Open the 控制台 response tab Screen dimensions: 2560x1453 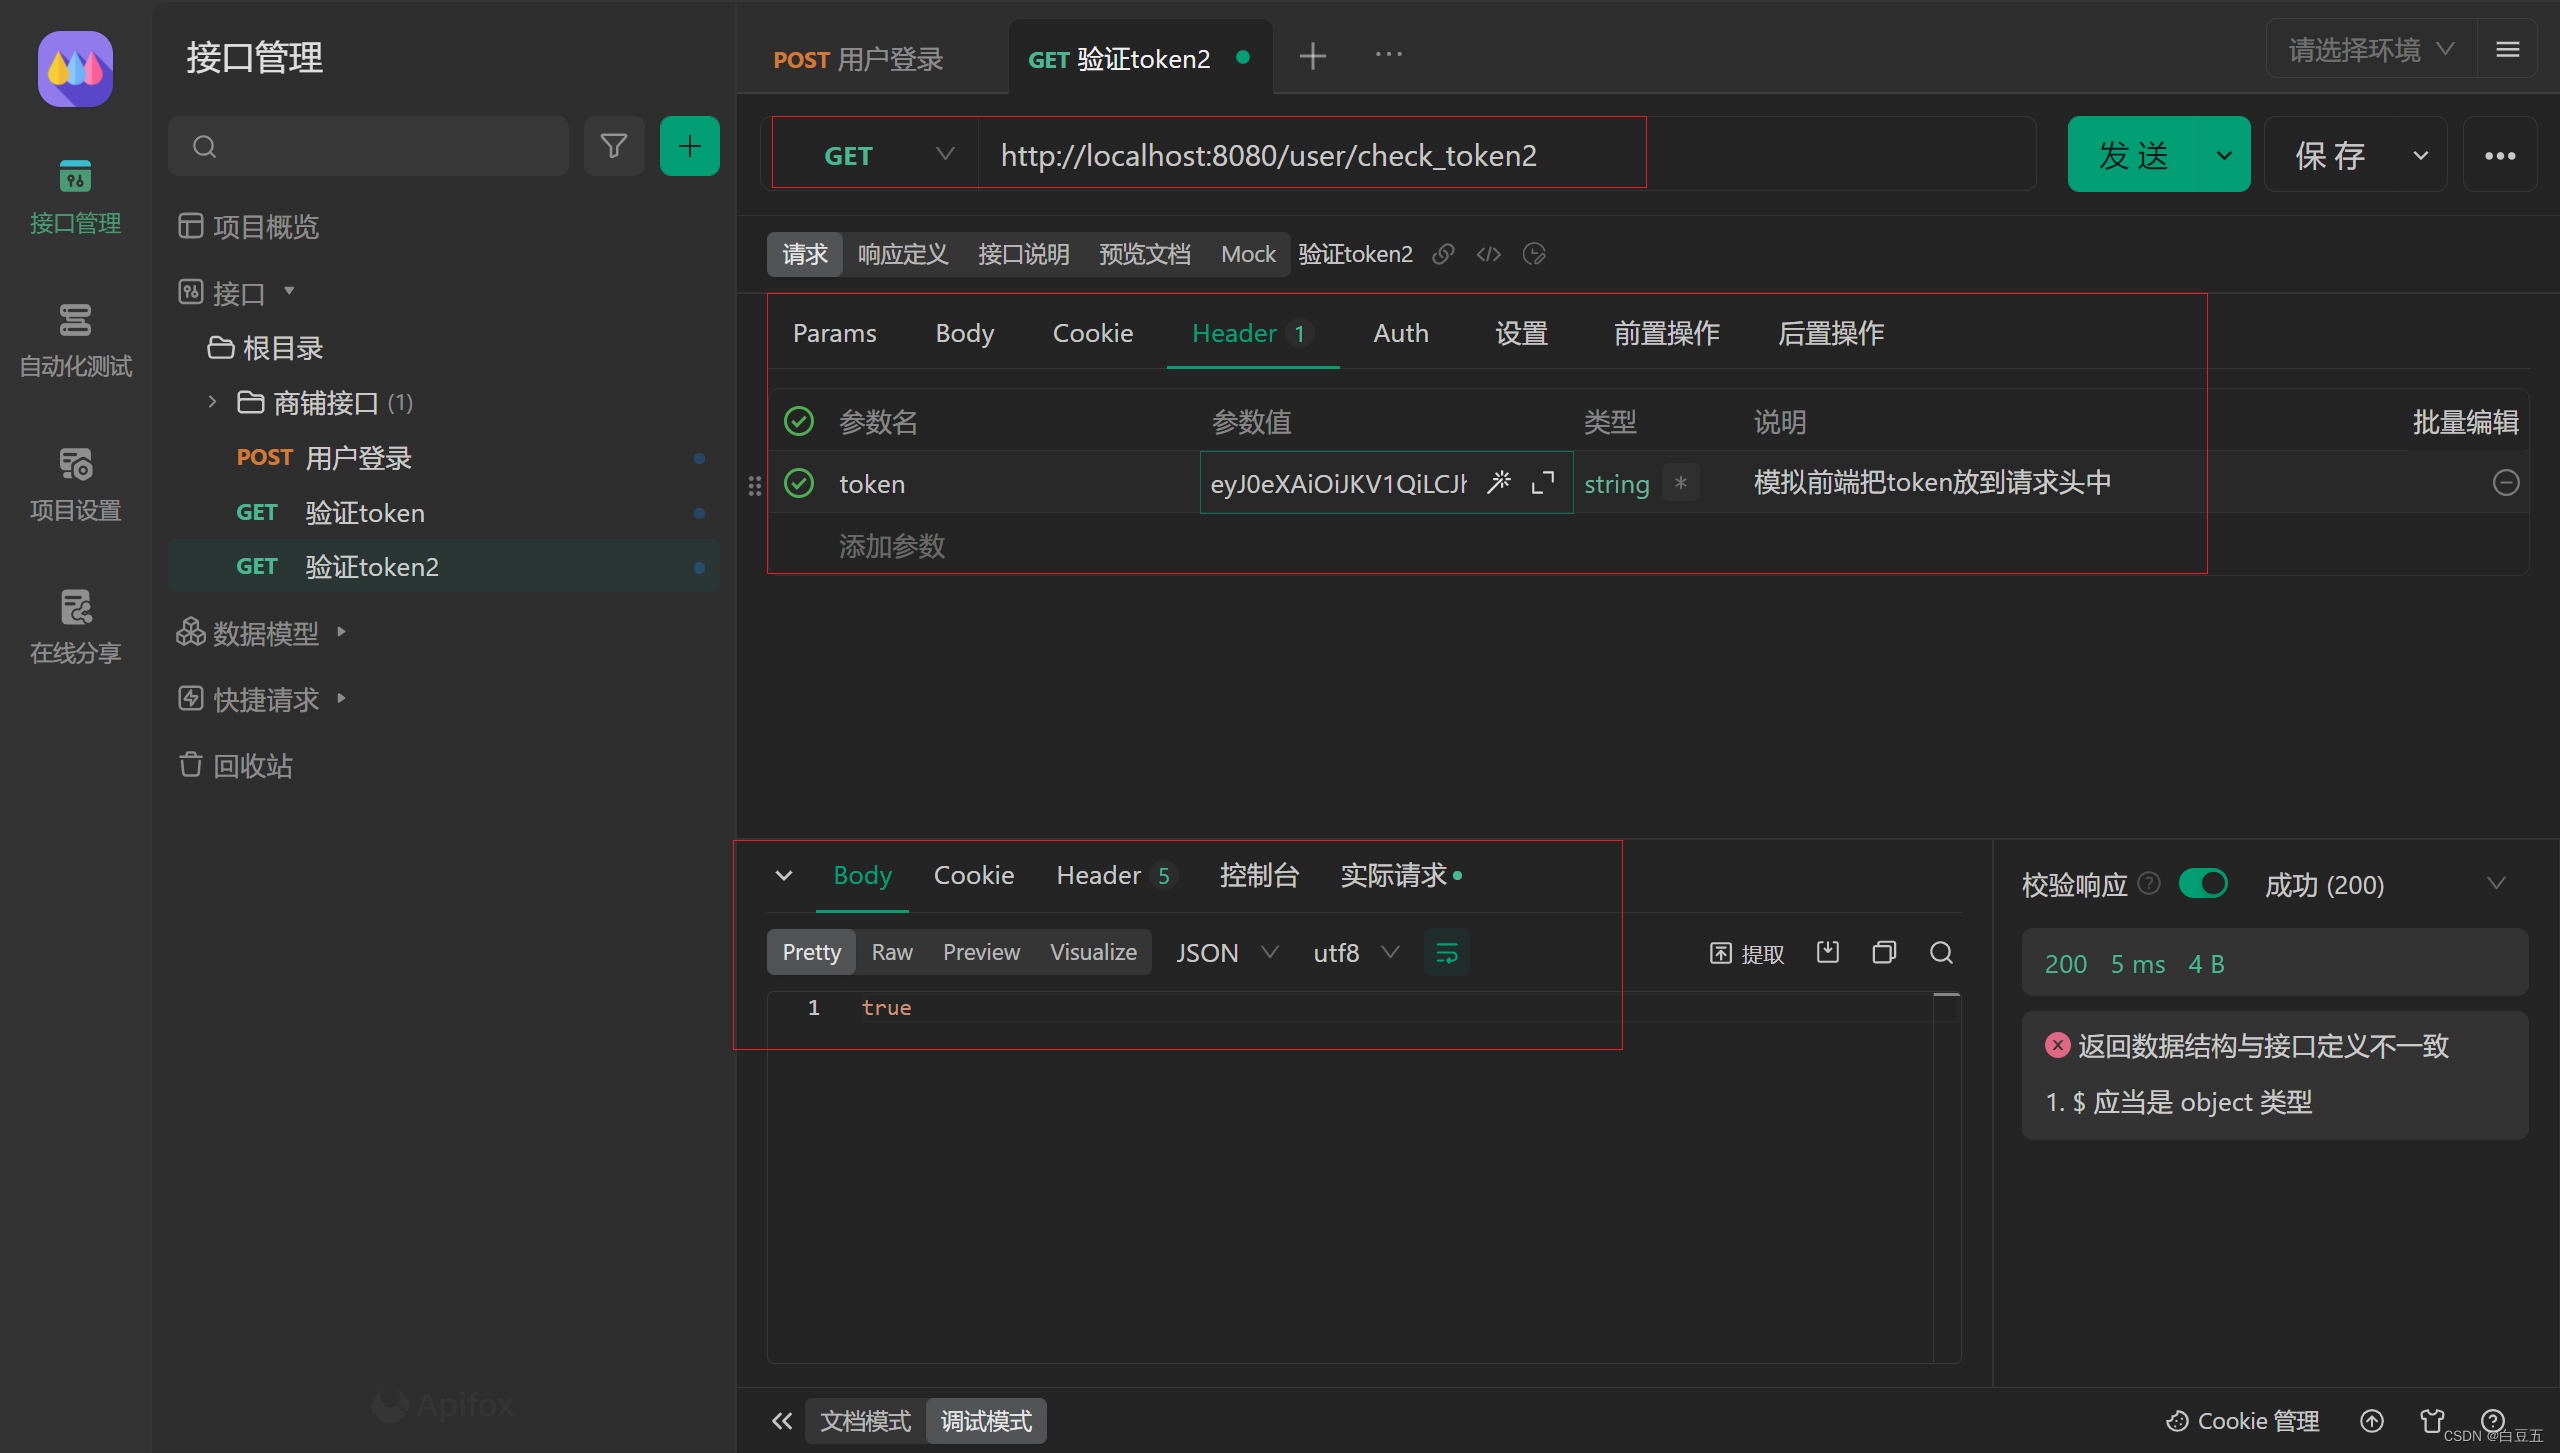[x=1258, y=875]
